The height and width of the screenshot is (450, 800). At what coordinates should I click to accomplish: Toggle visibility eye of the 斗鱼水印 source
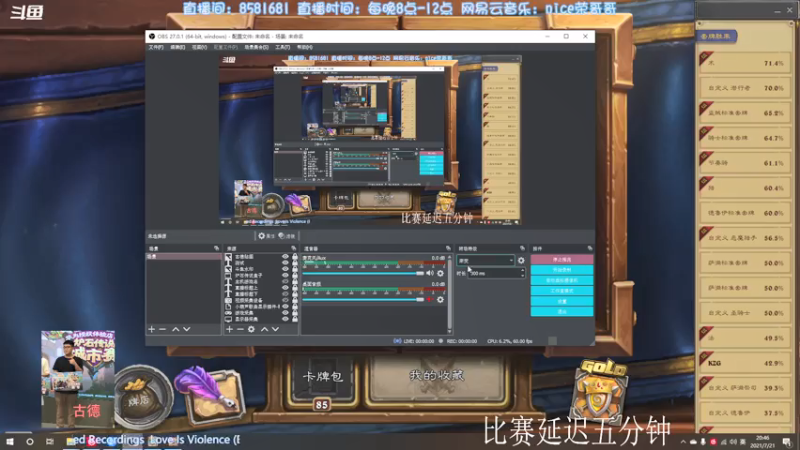(285, 269)
